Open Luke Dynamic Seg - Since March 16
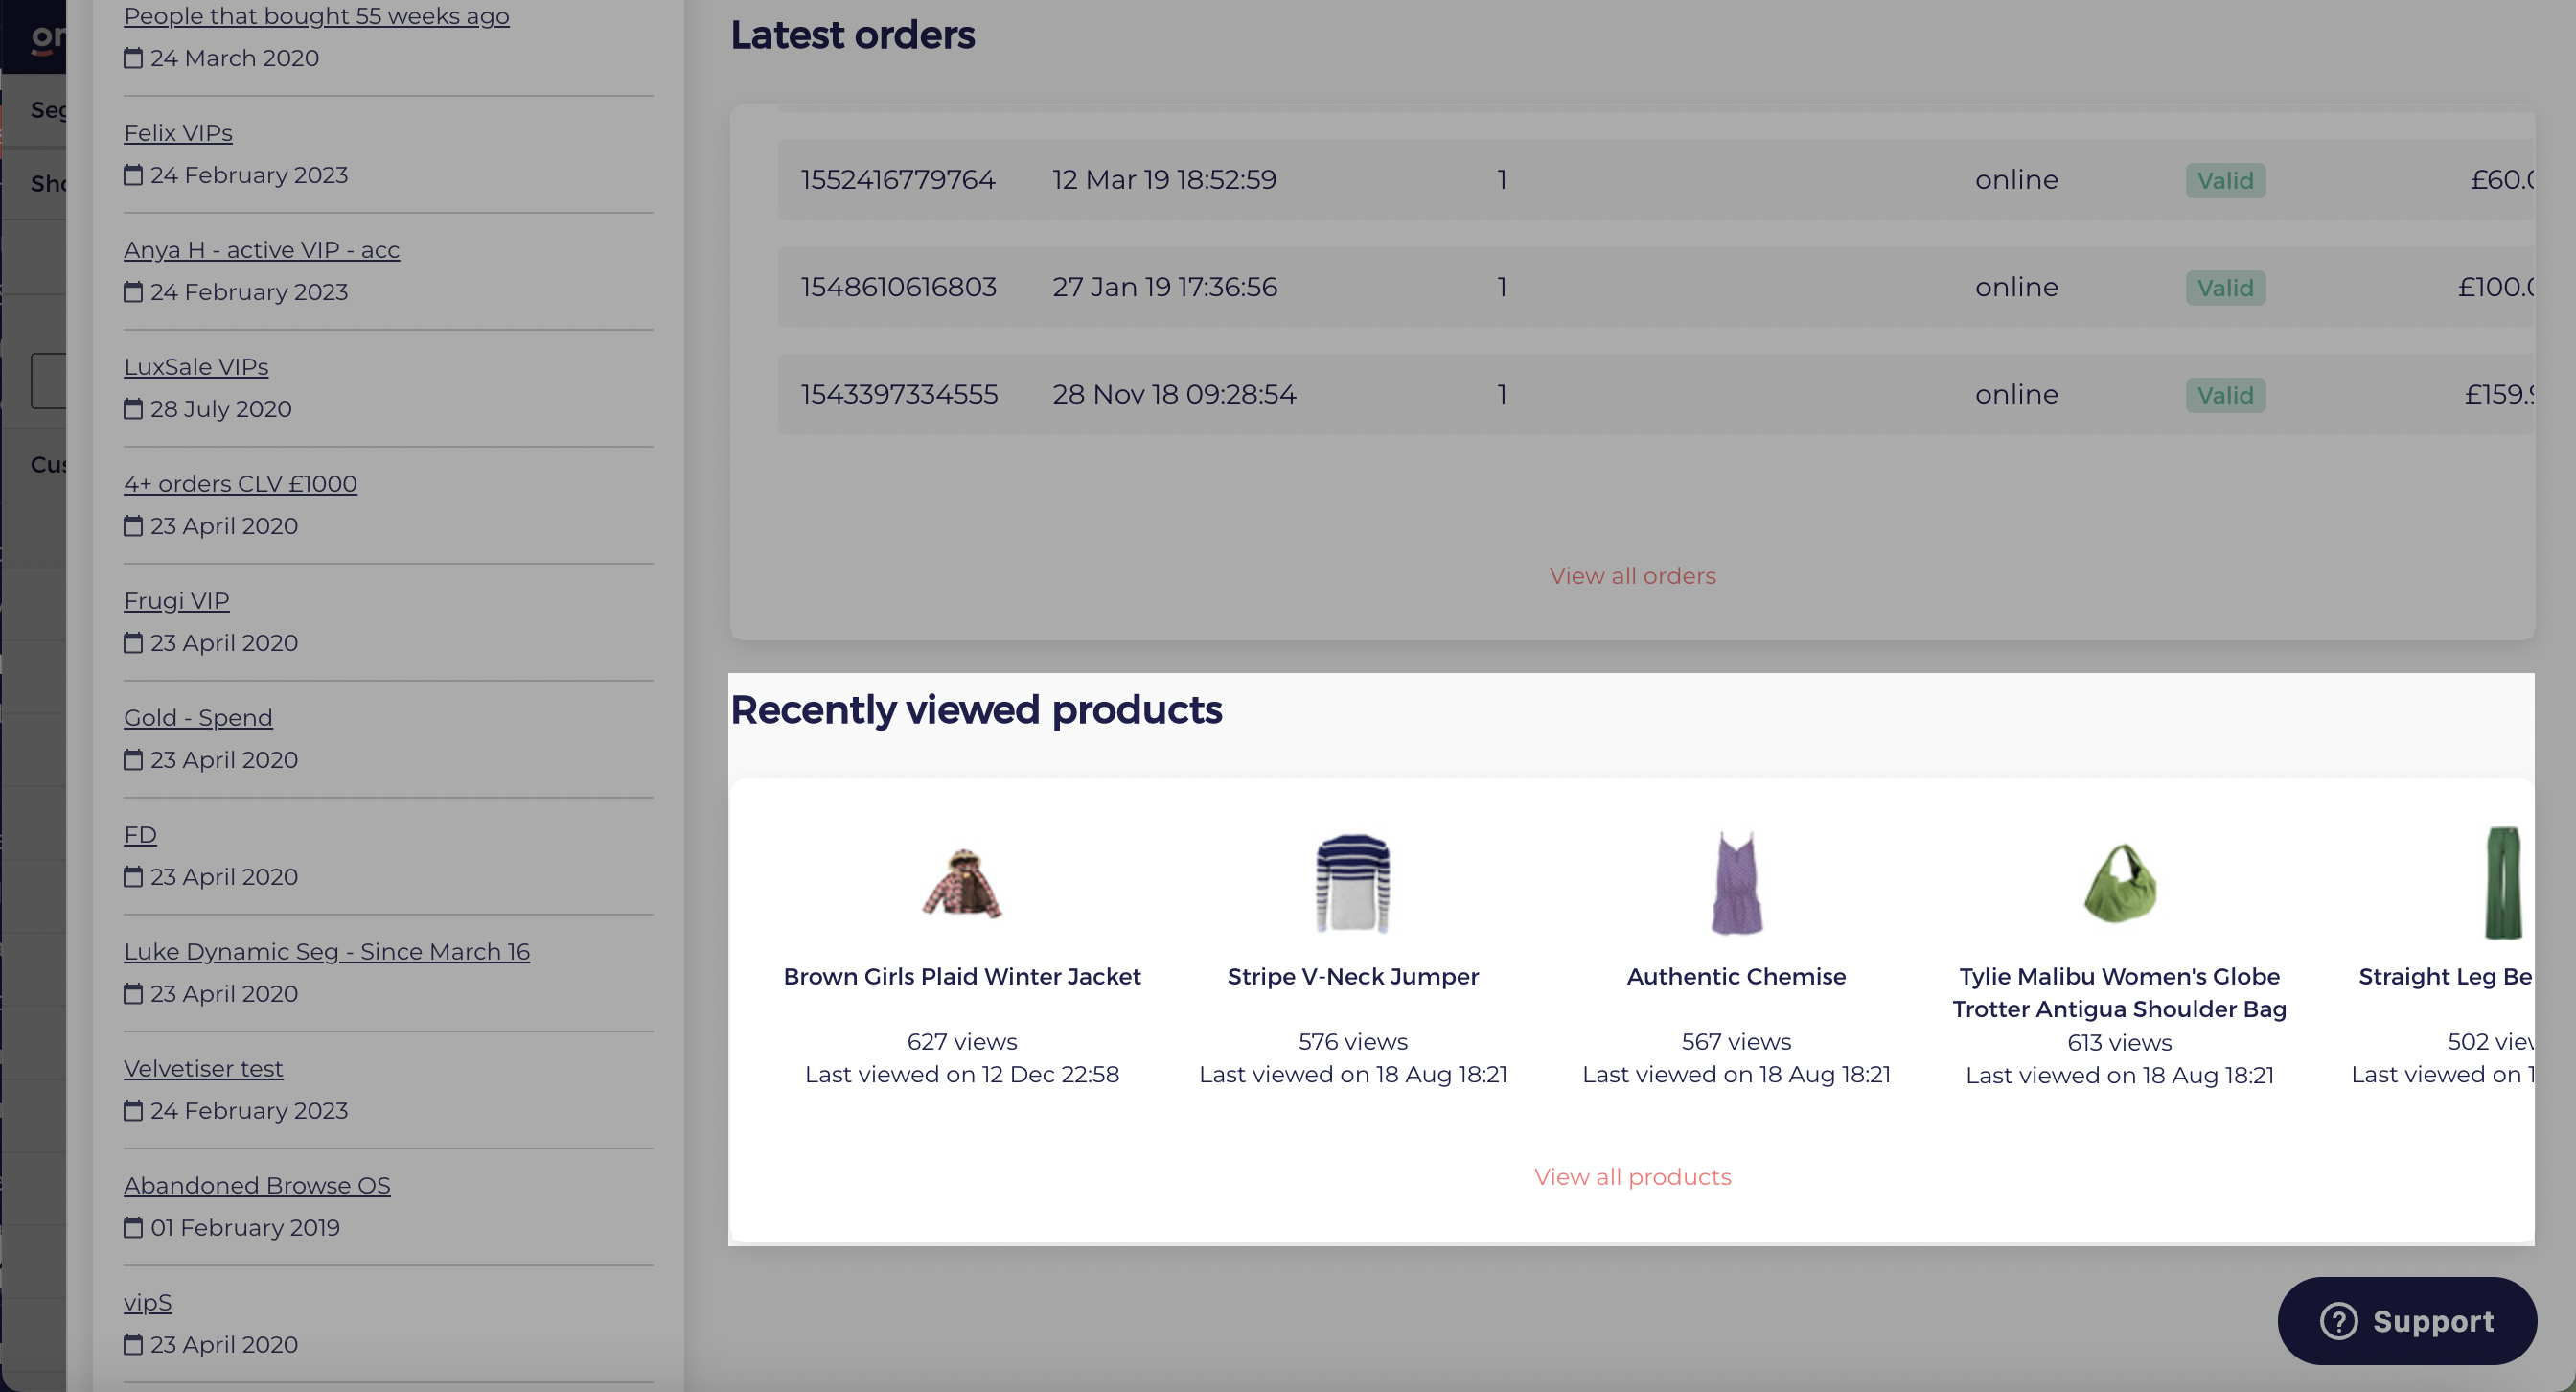This screenshot has height=1392, width=2576. (327, 952)
